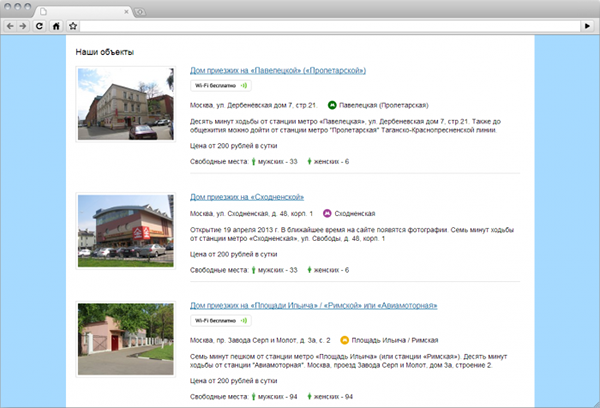
Task: Click the Павелецкая (Пролетарская) metro station name
Action: (384, 105)
